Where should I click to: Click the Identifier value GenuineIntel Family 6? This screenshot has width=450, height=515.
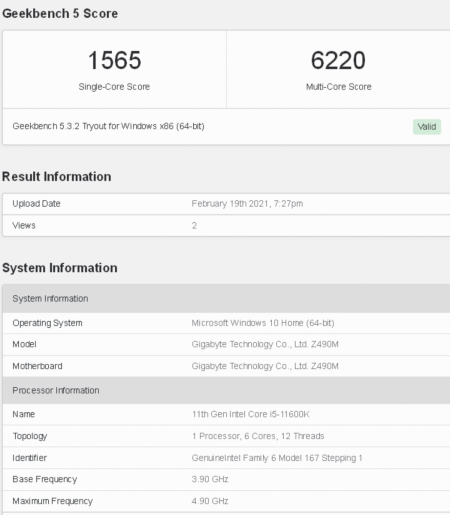point(277,458)
